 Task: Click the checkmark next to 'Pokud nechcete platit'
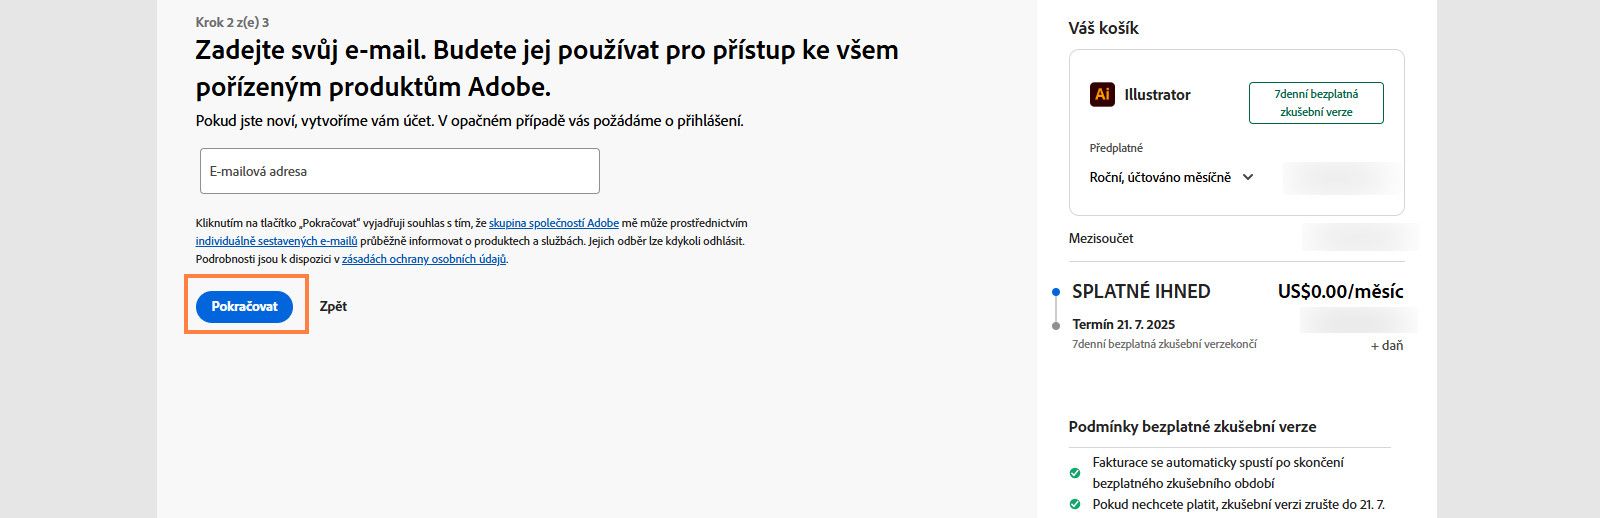point(1075,504)
